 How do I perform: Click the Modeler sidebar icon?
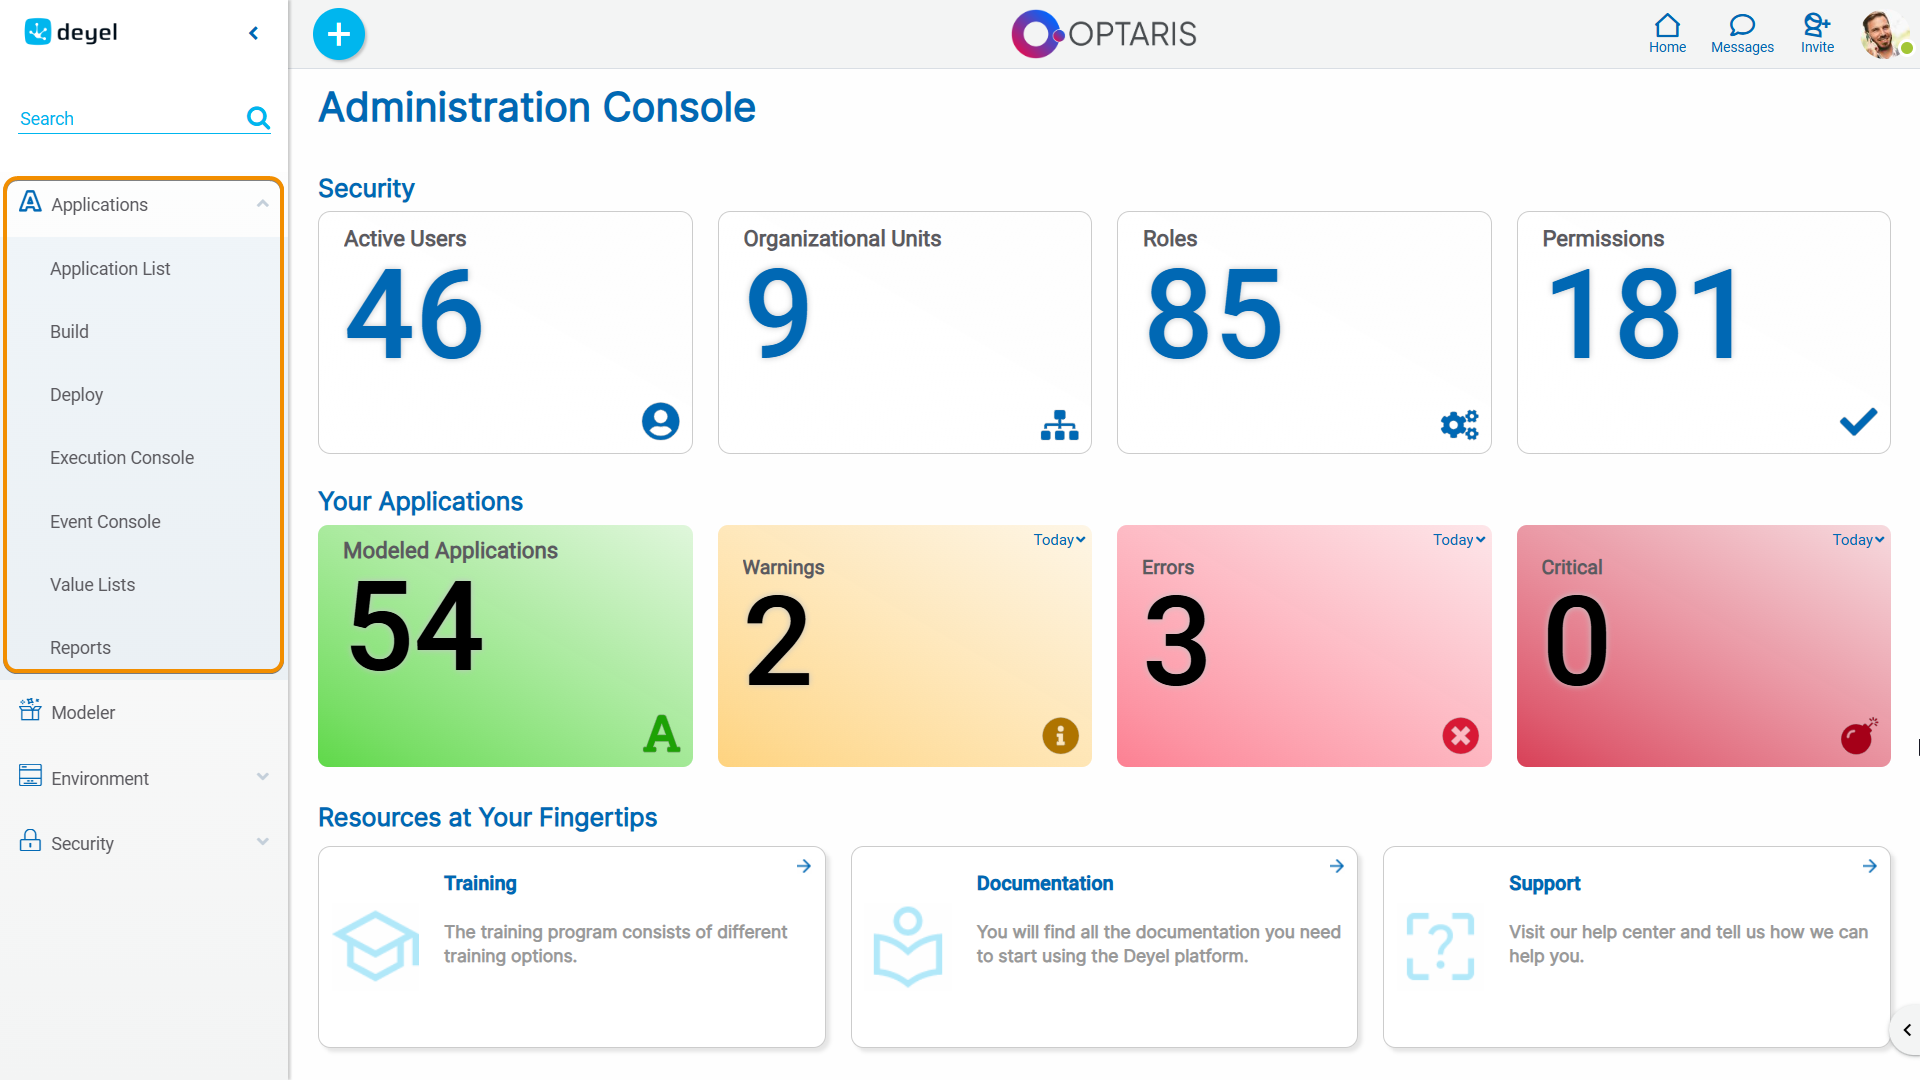[x=30, y=711]
